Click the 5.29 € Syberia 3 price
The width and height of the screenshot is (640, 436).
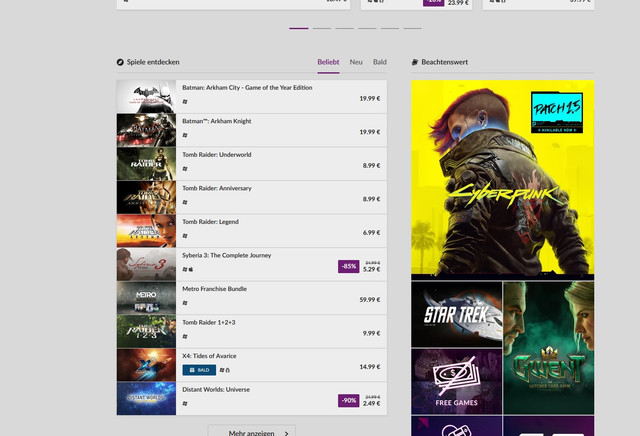(371, 269)
